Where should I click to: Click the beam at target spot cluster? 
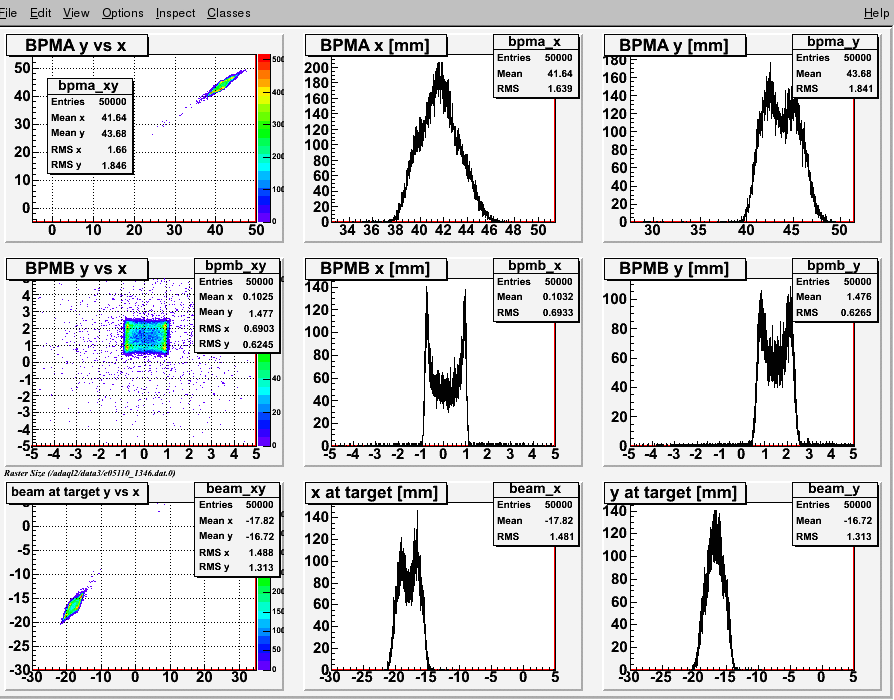pos(74,606)
